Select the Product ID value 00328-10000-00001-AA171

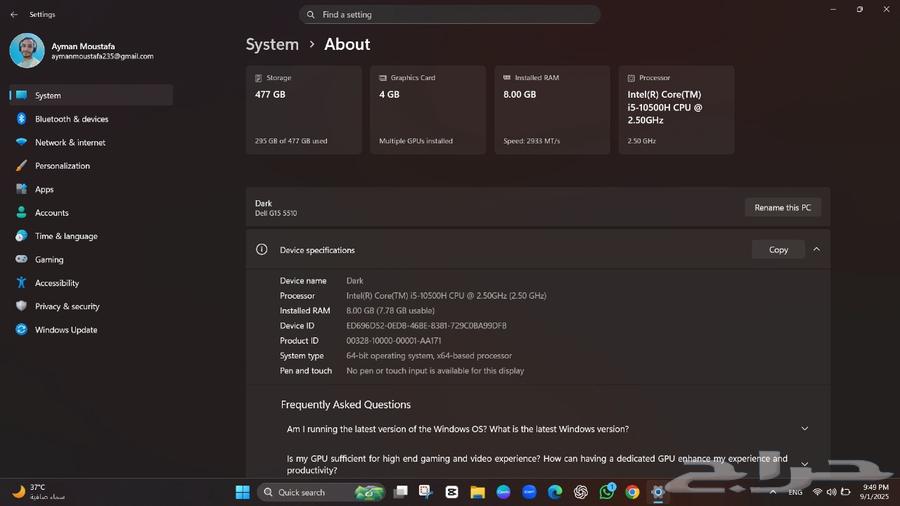tap(394, 341)
